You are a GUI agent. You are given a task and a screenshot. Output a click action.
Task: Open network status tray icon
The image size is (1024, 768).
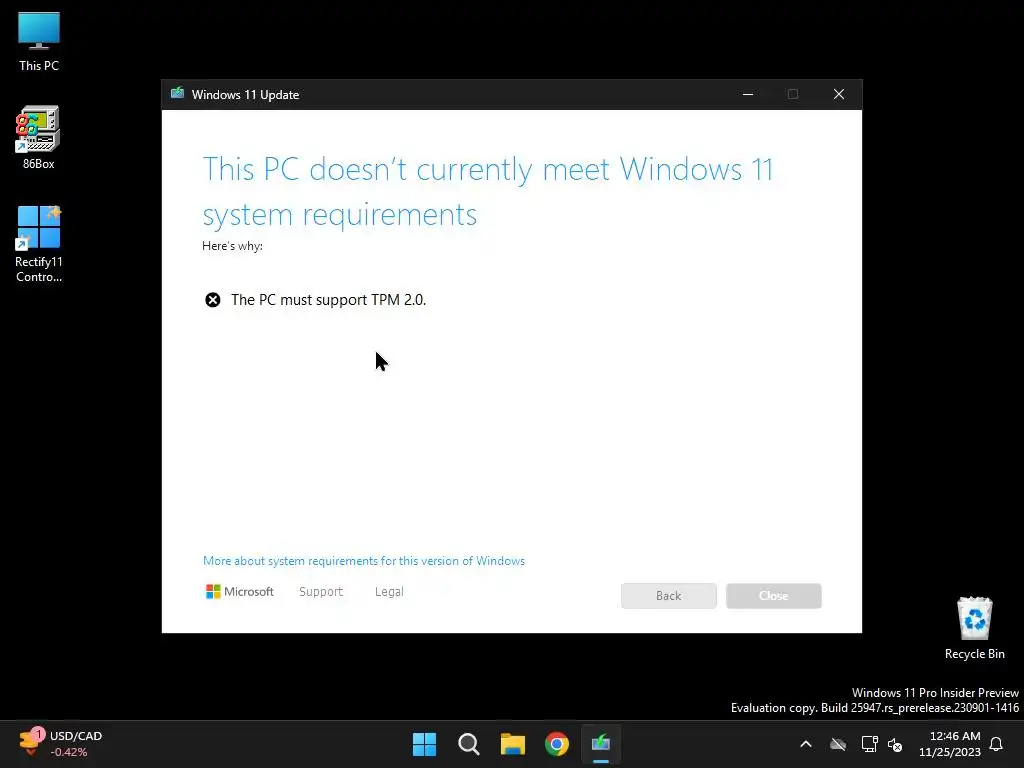[x=869, y=744]
